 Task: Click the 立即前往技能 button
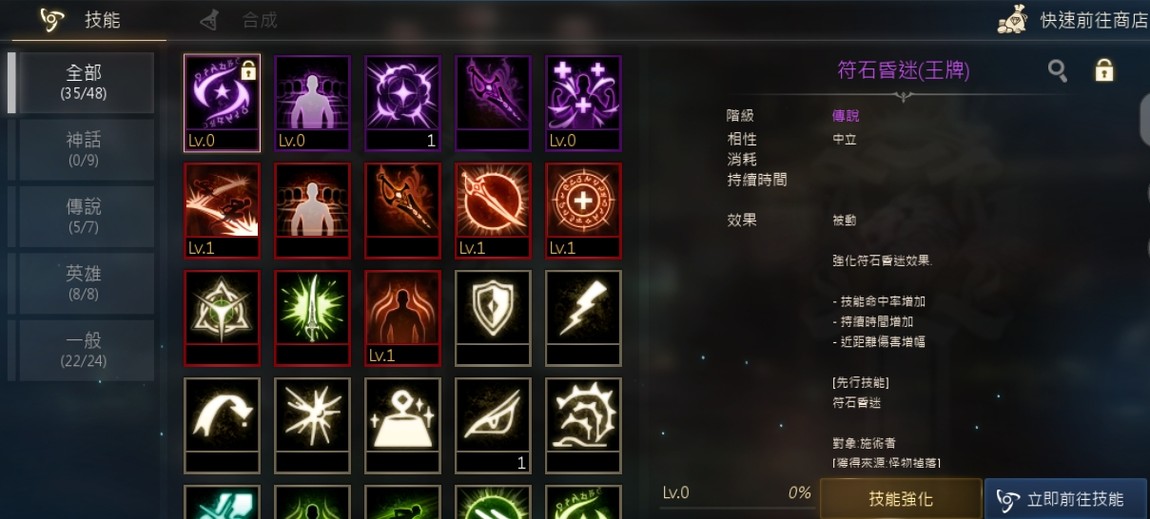1066,499
